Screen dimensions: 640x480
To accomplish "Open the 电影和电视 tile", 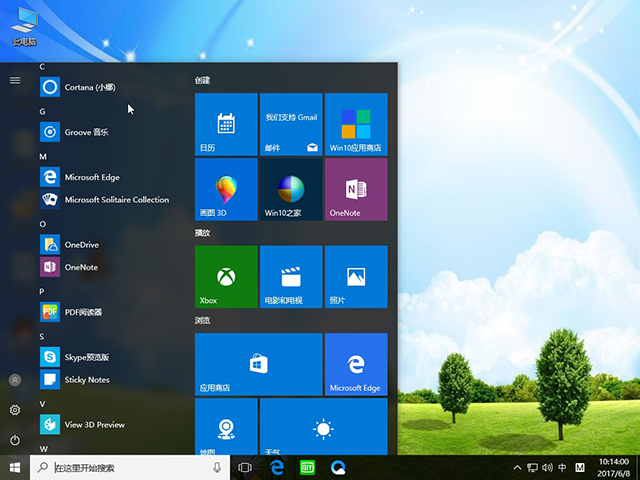I will click(290, 277).
